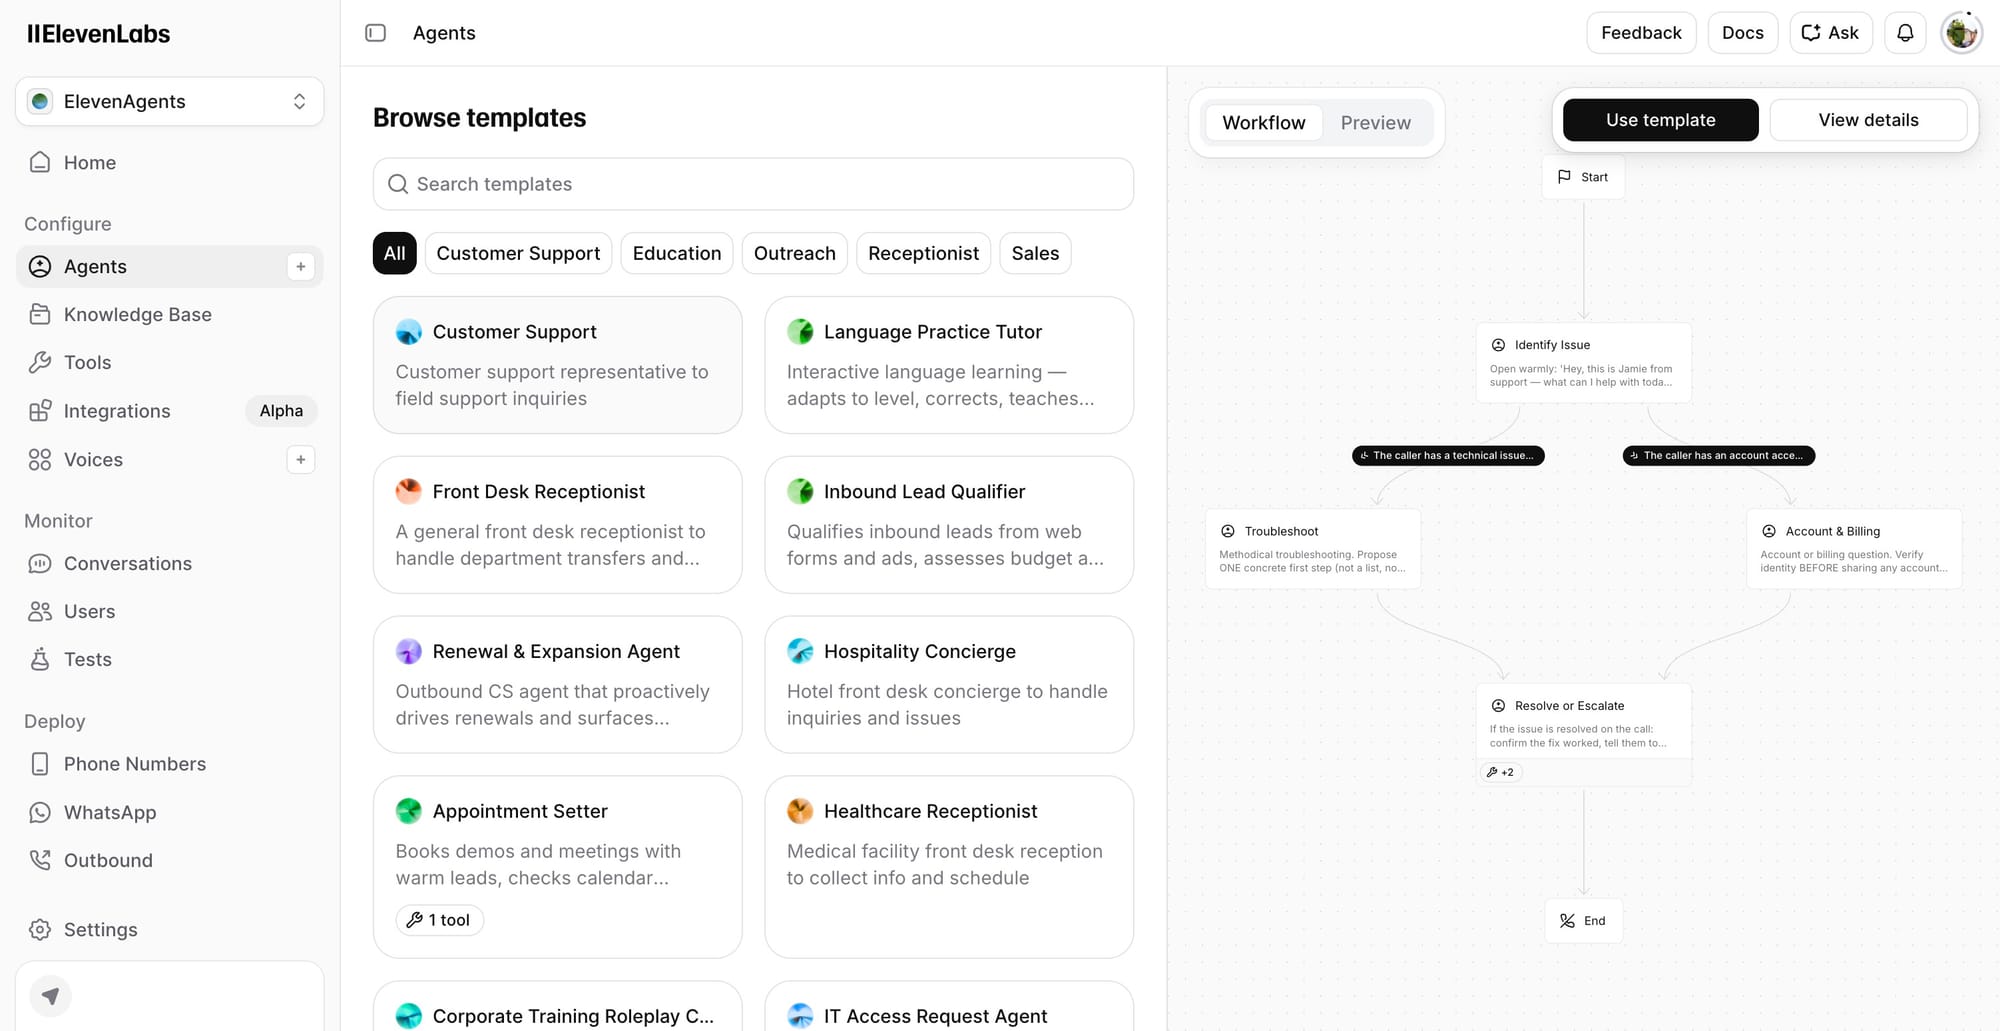Image resolution: width=2000 pixels, height=1031 pixels.
Task: Open the Conversations monitor
Action: pyautogui.click(x=128, y=563)
